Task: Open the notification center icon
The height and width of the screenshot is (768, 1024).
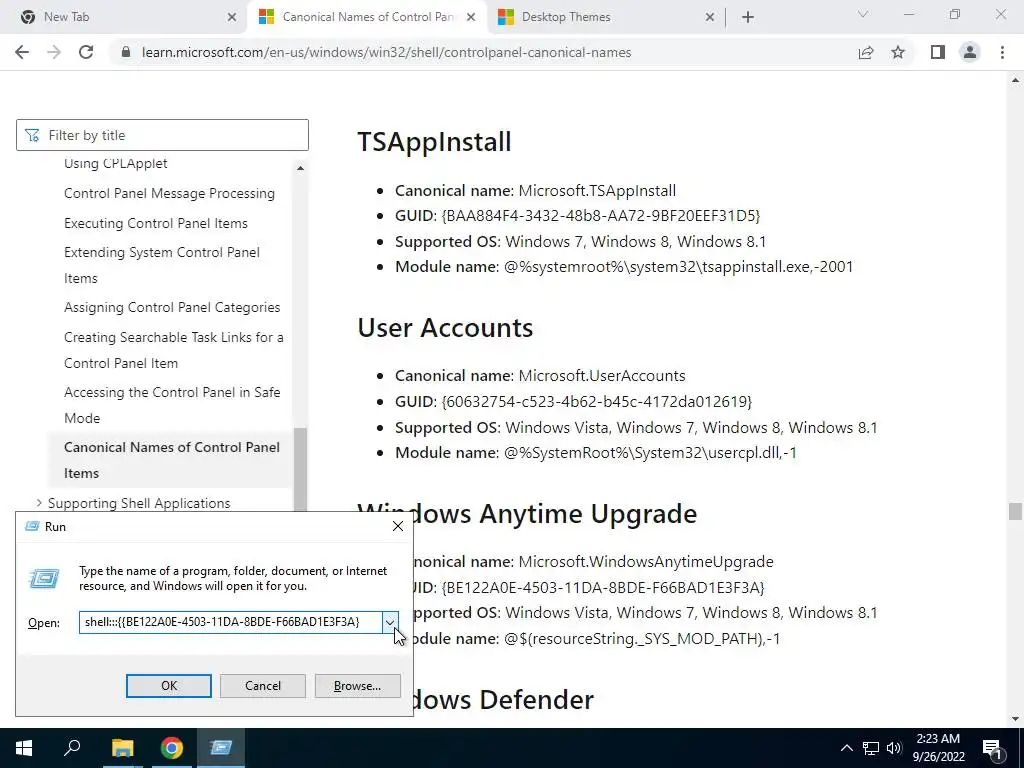Action: click(993, 749)
